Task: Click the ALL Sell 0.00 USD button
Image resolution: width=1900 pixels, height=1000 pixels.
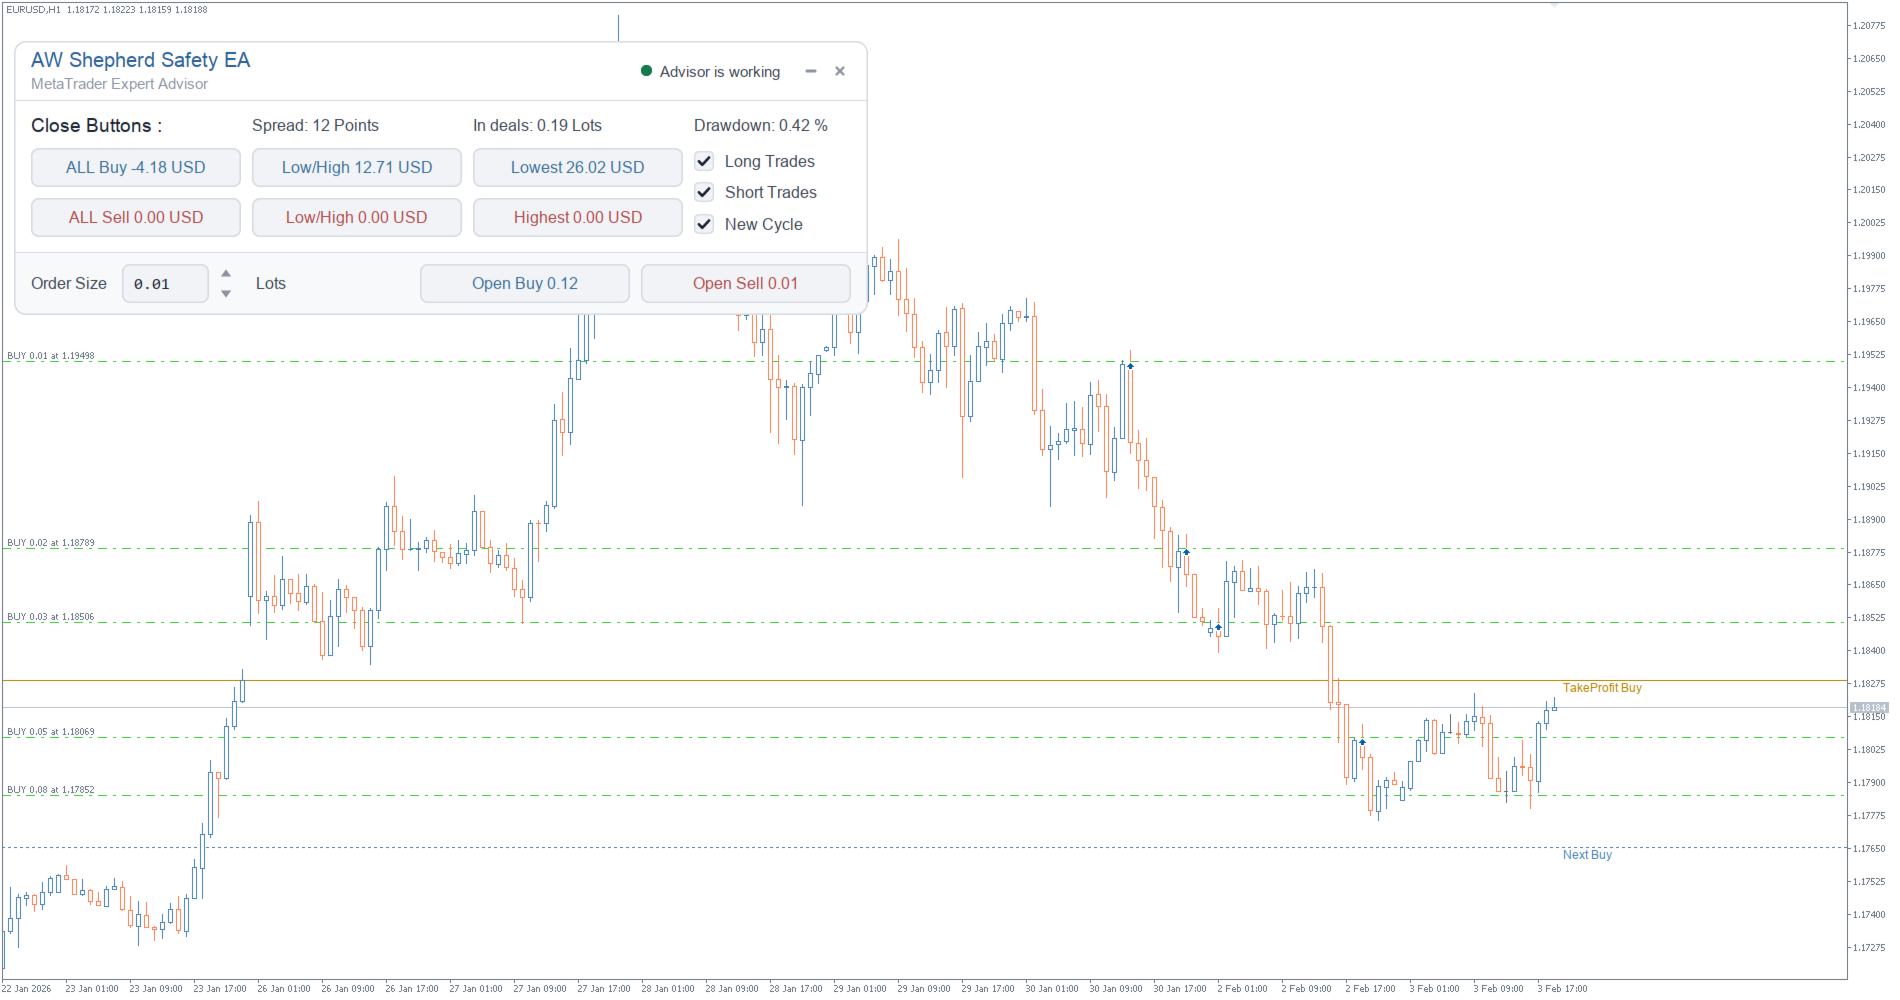Action: coord(136,217)
